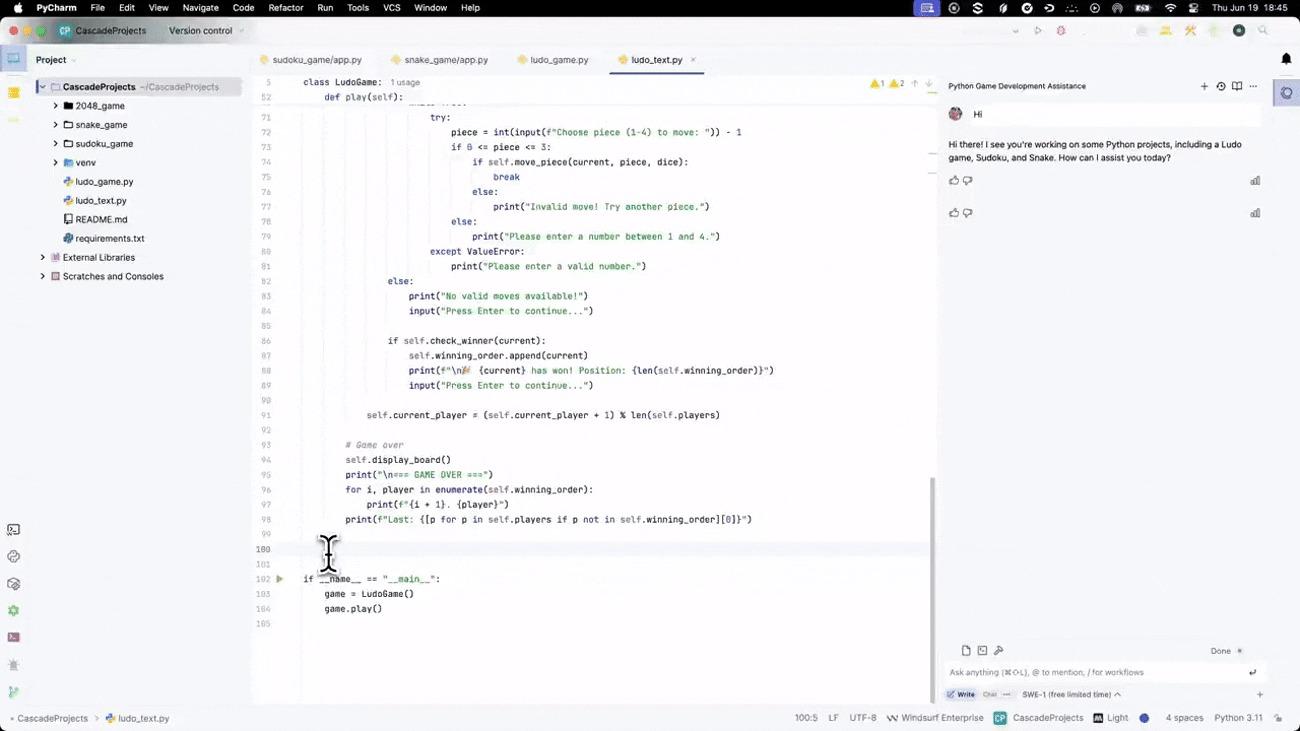Screen dimensions: 1300x731
Task: Click thumbs up on the assistant's greeting
Action: 954,181
